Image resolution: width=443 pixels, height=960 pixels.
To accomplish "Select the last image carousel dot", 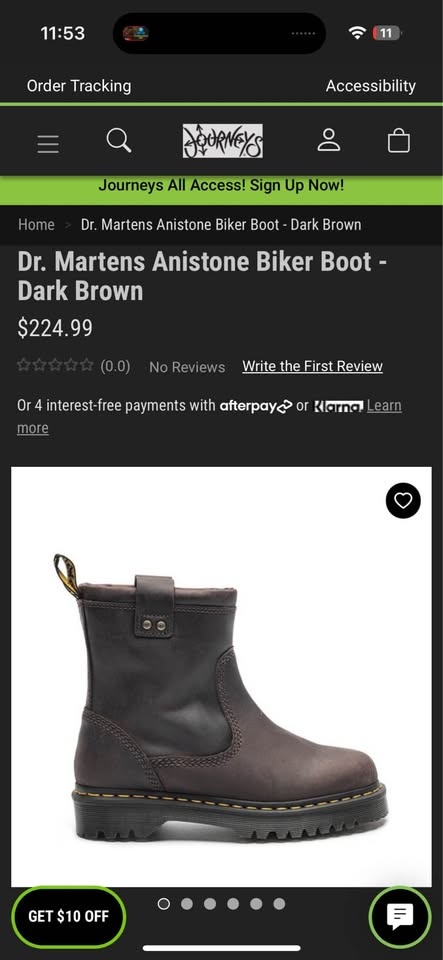I will (279, 904).
